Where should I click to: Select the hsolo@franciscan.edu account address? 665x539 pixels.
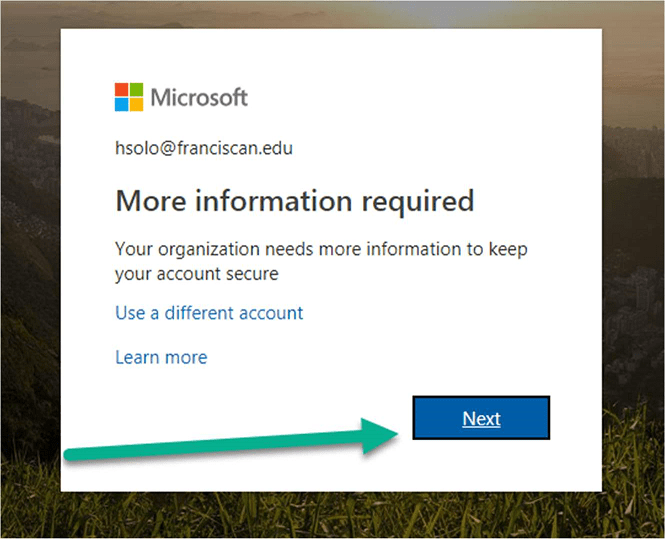(x=204, y=148)
